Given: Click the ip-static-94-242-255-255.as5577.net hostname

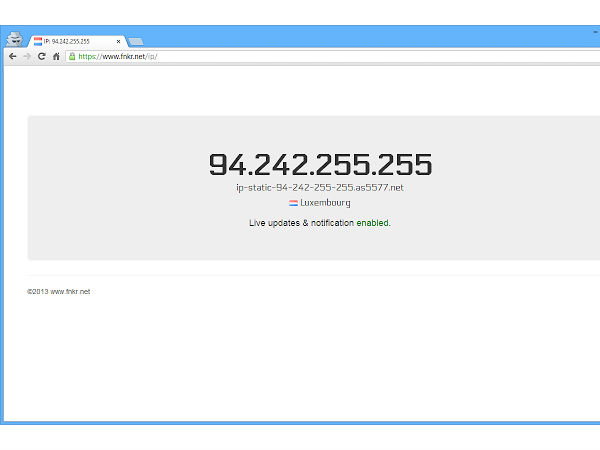Looking at the screenshot, I should [x=320, y=187].
